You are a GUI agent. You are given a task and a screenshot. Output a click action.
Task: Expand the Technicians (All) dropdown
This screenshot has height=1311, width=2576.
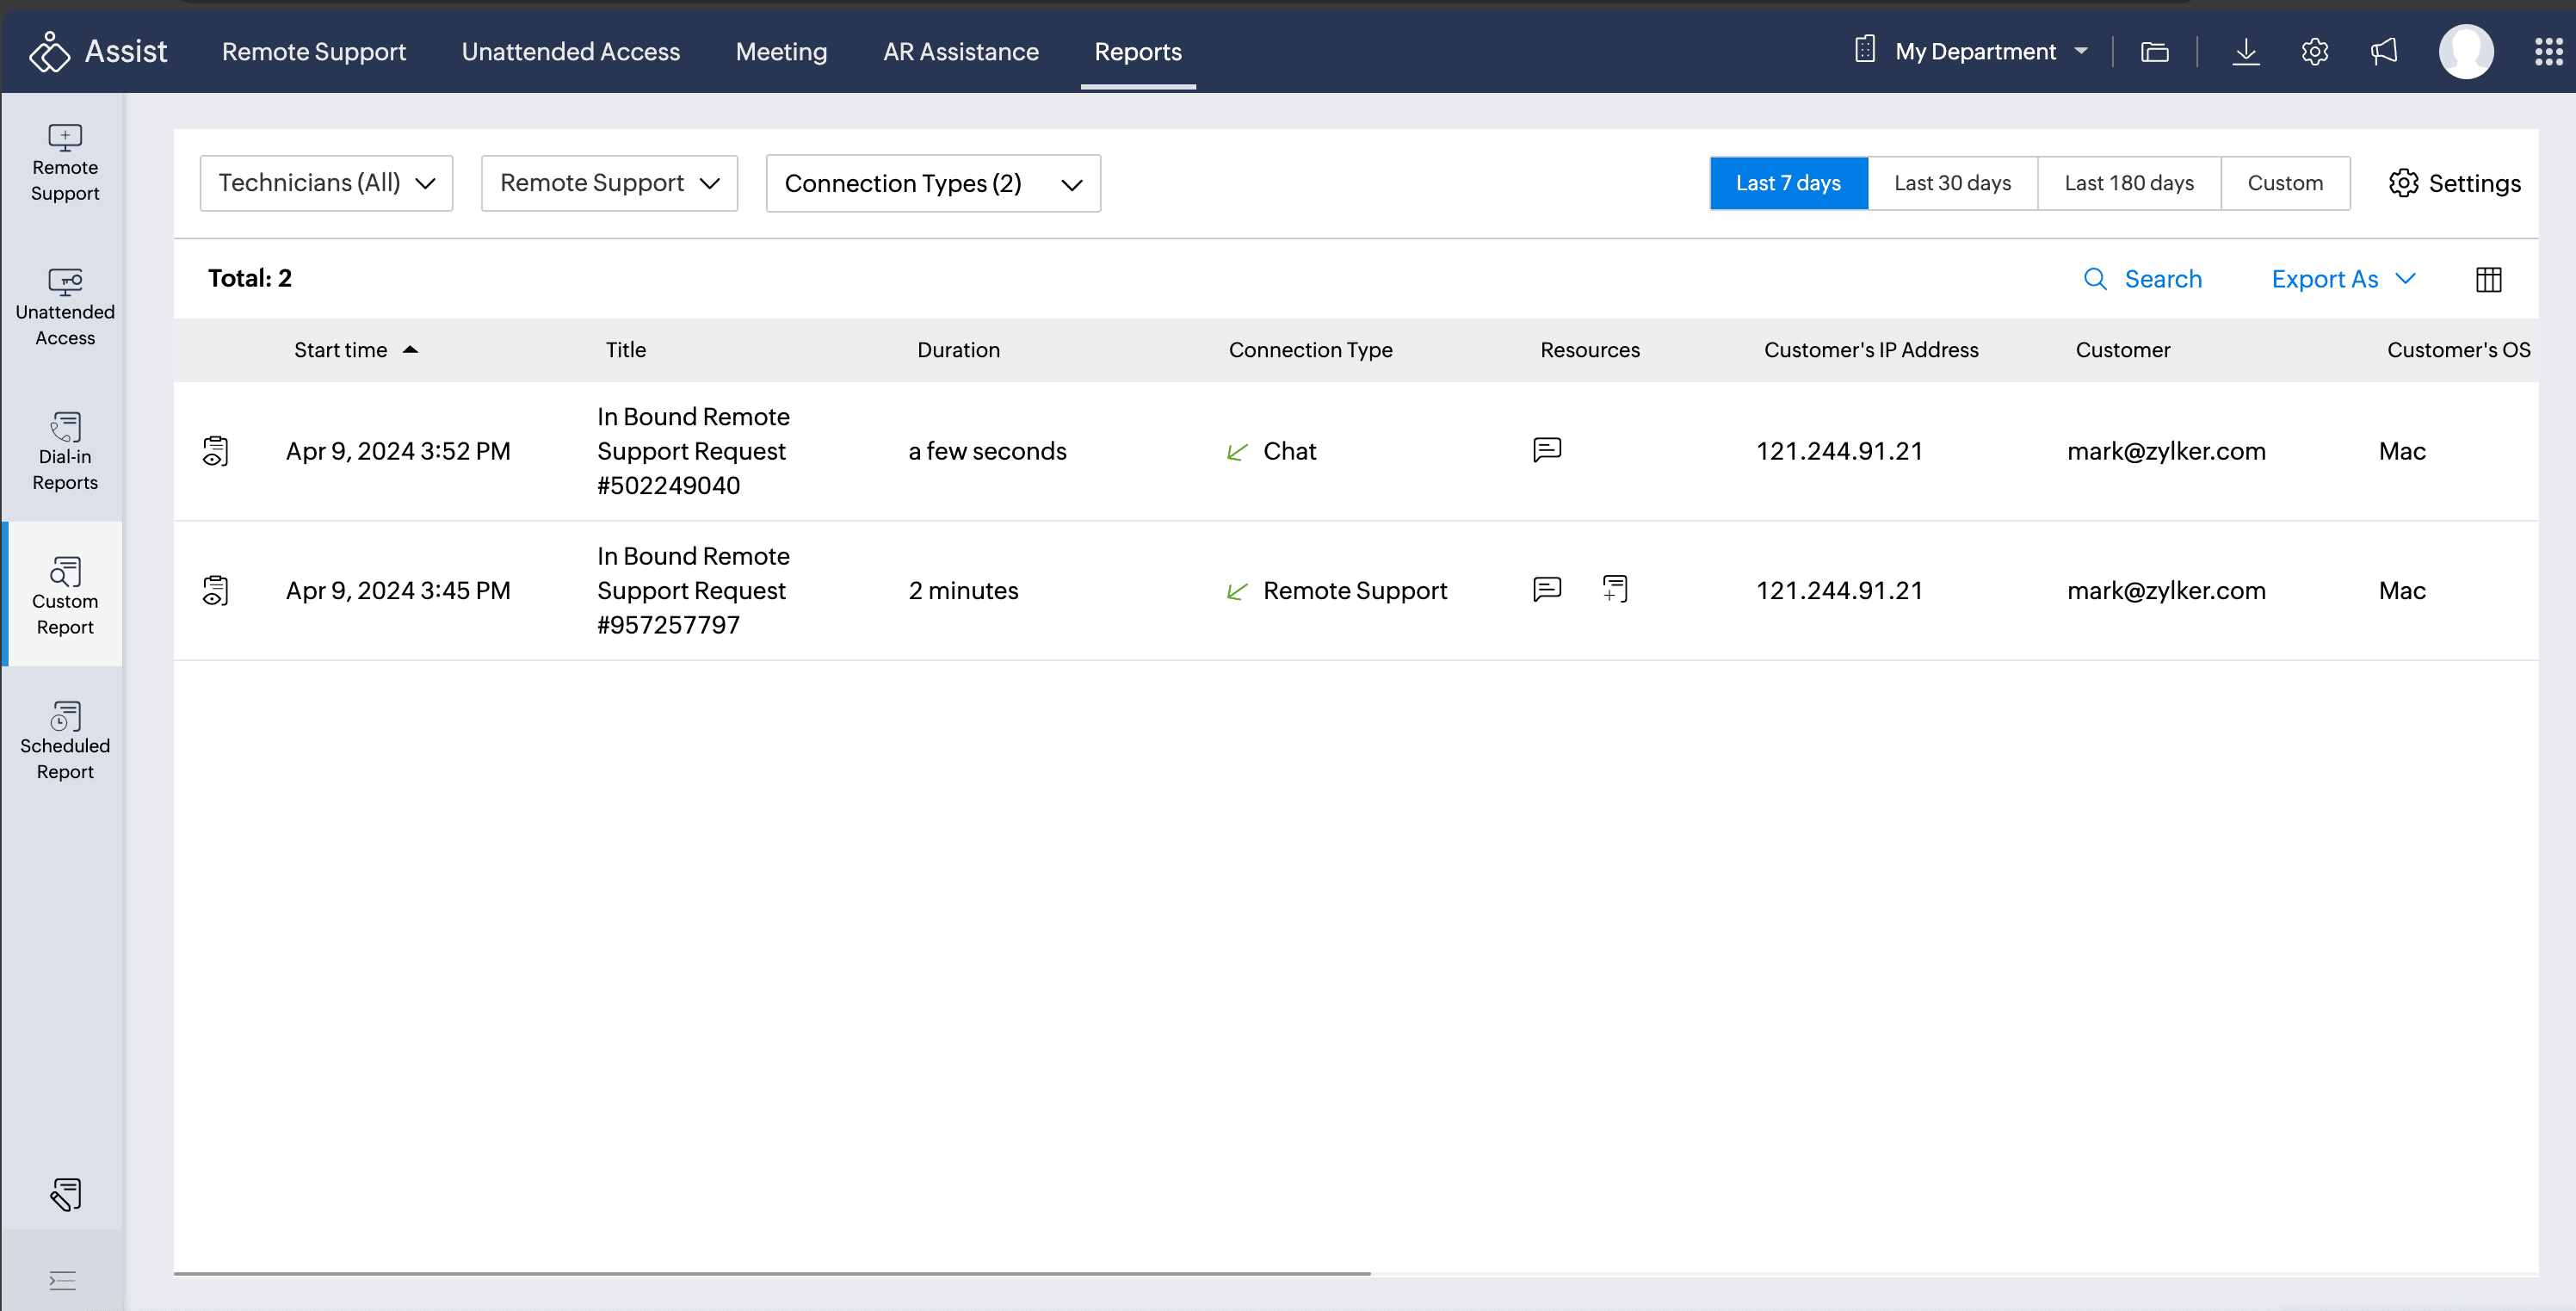[x=326, y=183]
